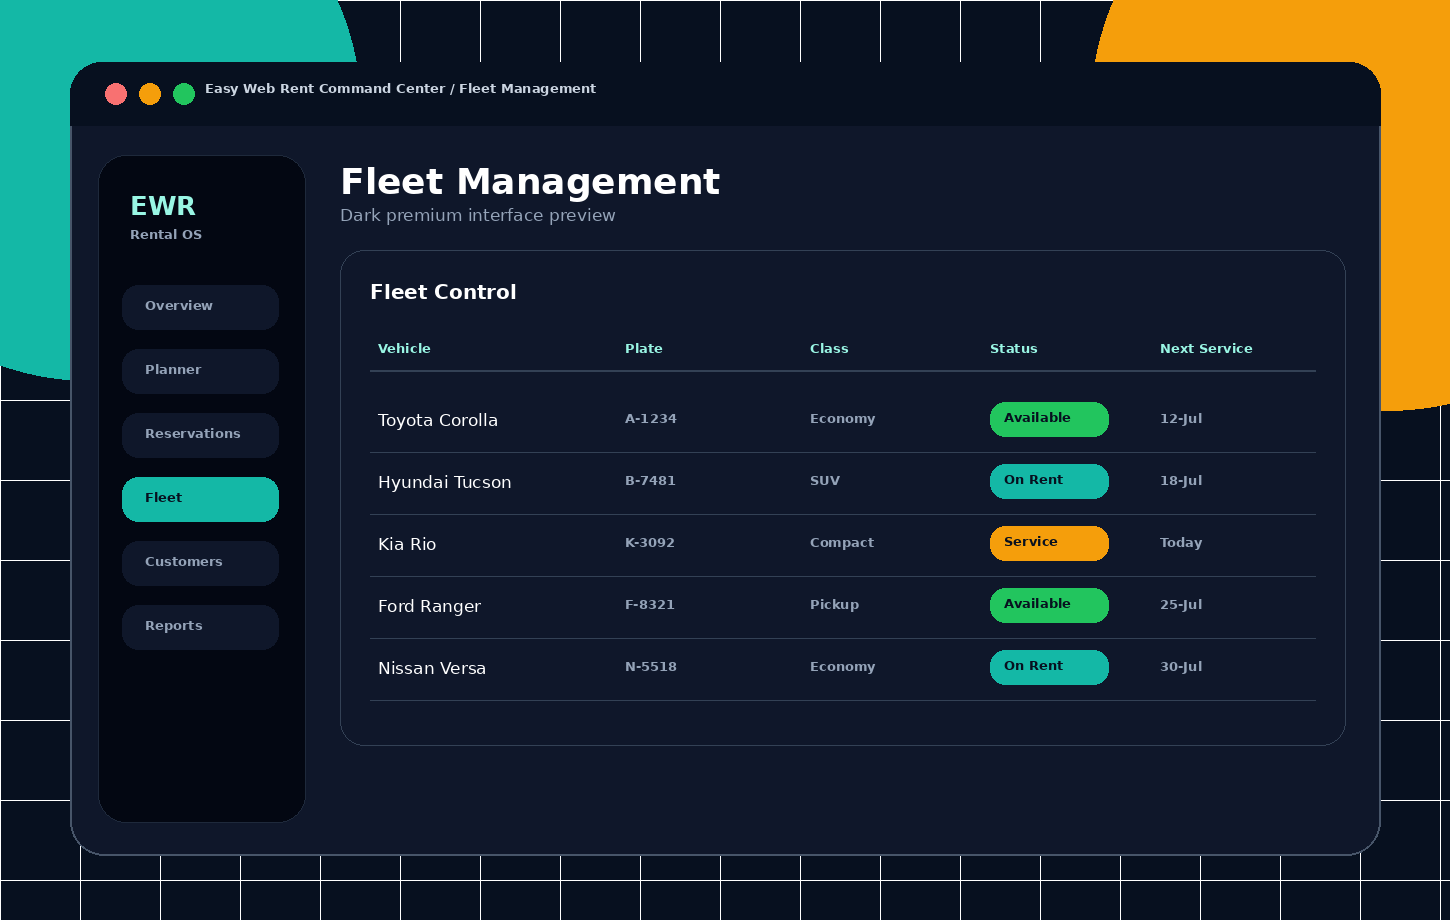Click the Fleet Management page title
This screenshot has height=920, width=1450.
[x=530, y=182]
